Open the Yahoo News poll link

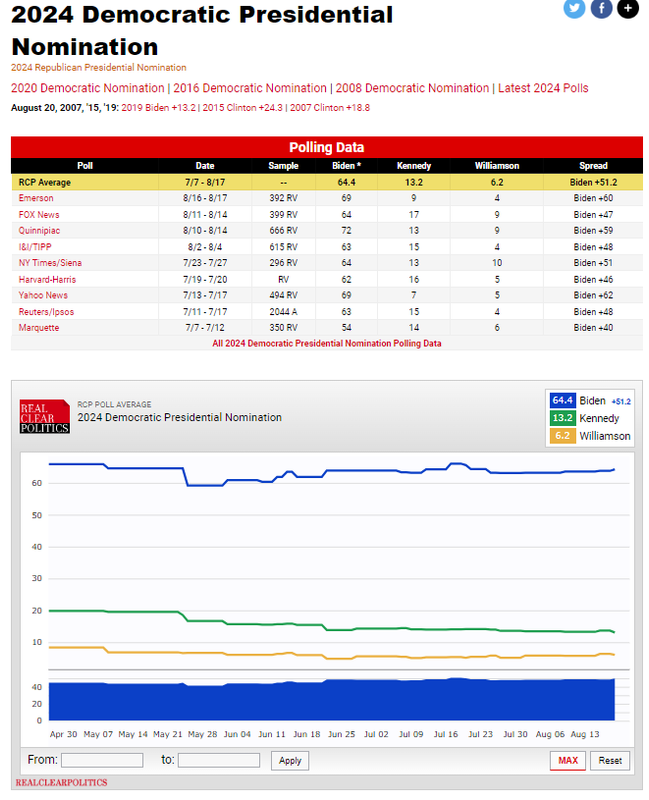[x=43, y=295]
